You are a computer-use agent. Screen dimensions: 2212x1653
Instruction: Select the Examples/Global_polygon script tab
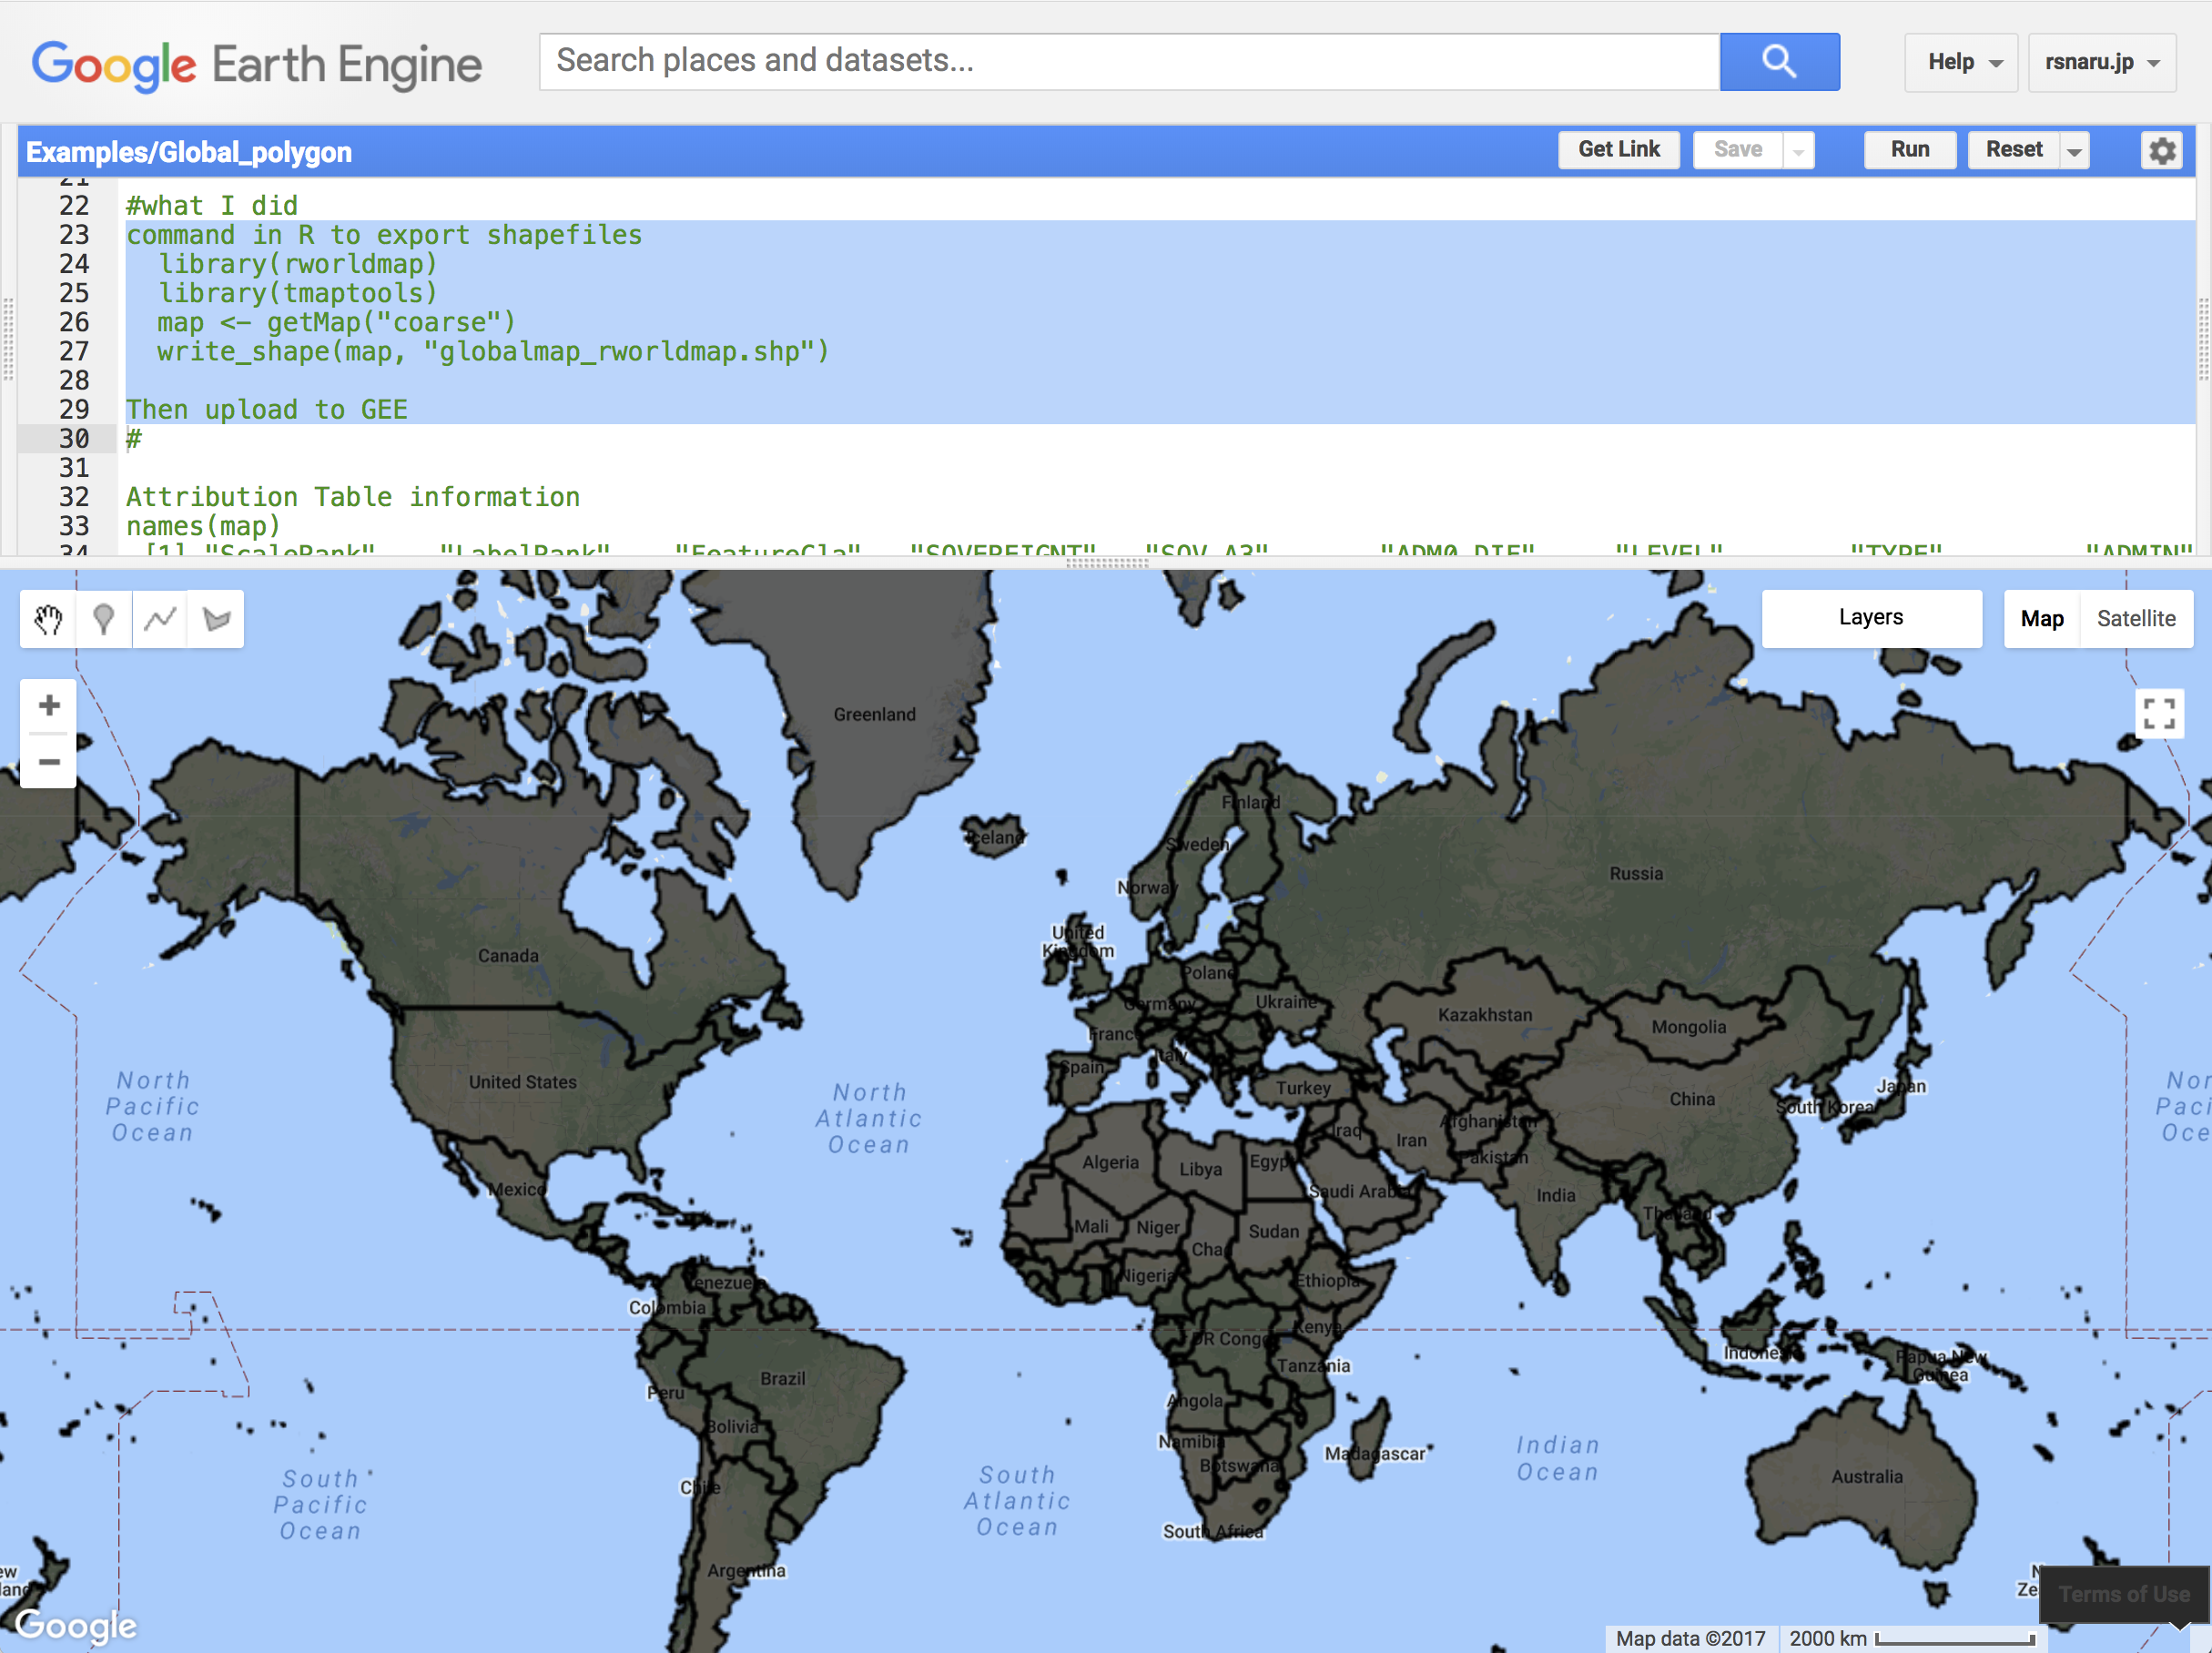pos(188,151)
